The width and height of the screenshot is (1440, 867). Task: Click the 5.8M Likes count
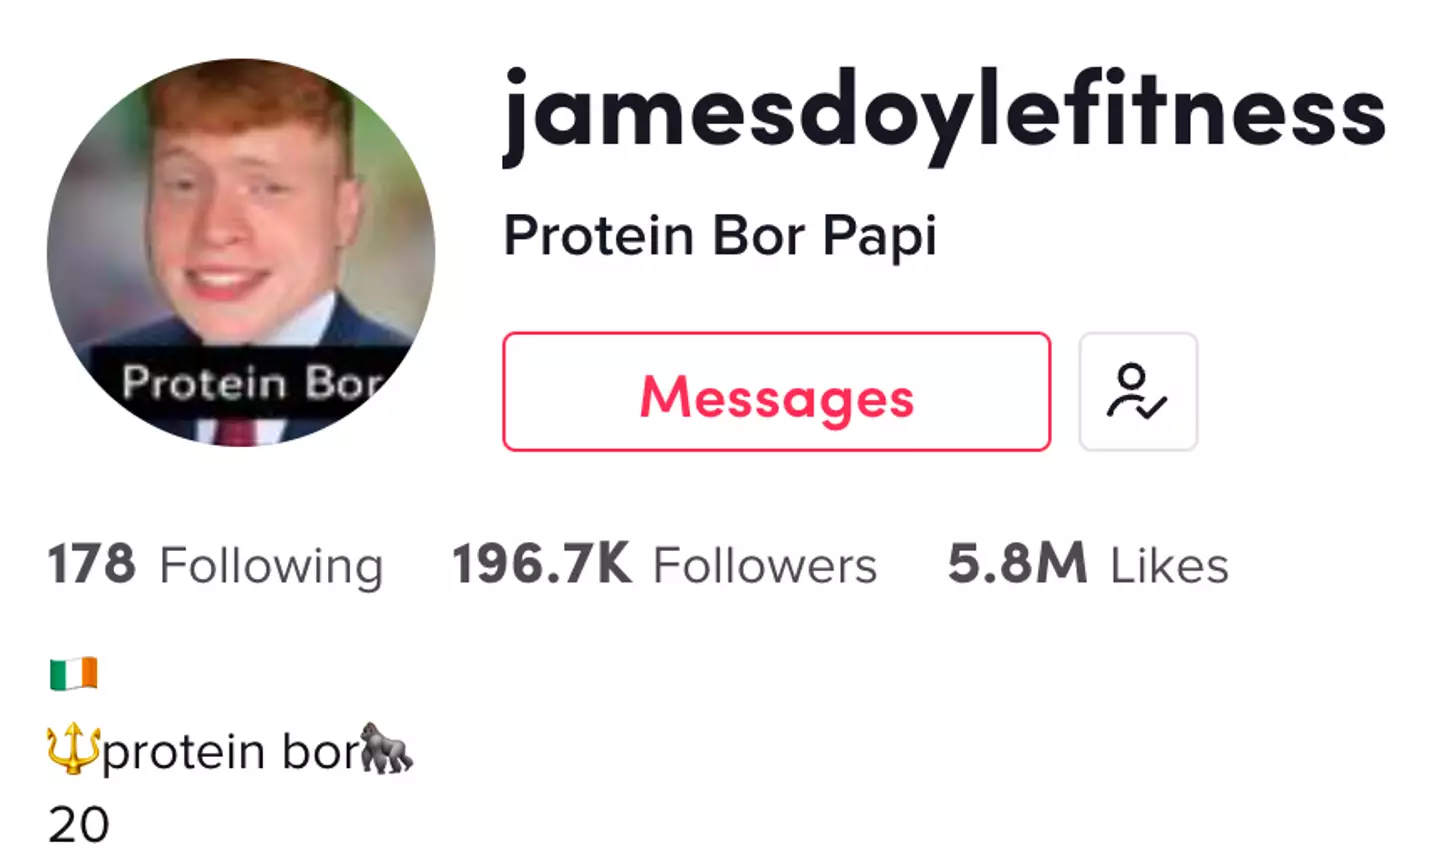click(1016, 564)
